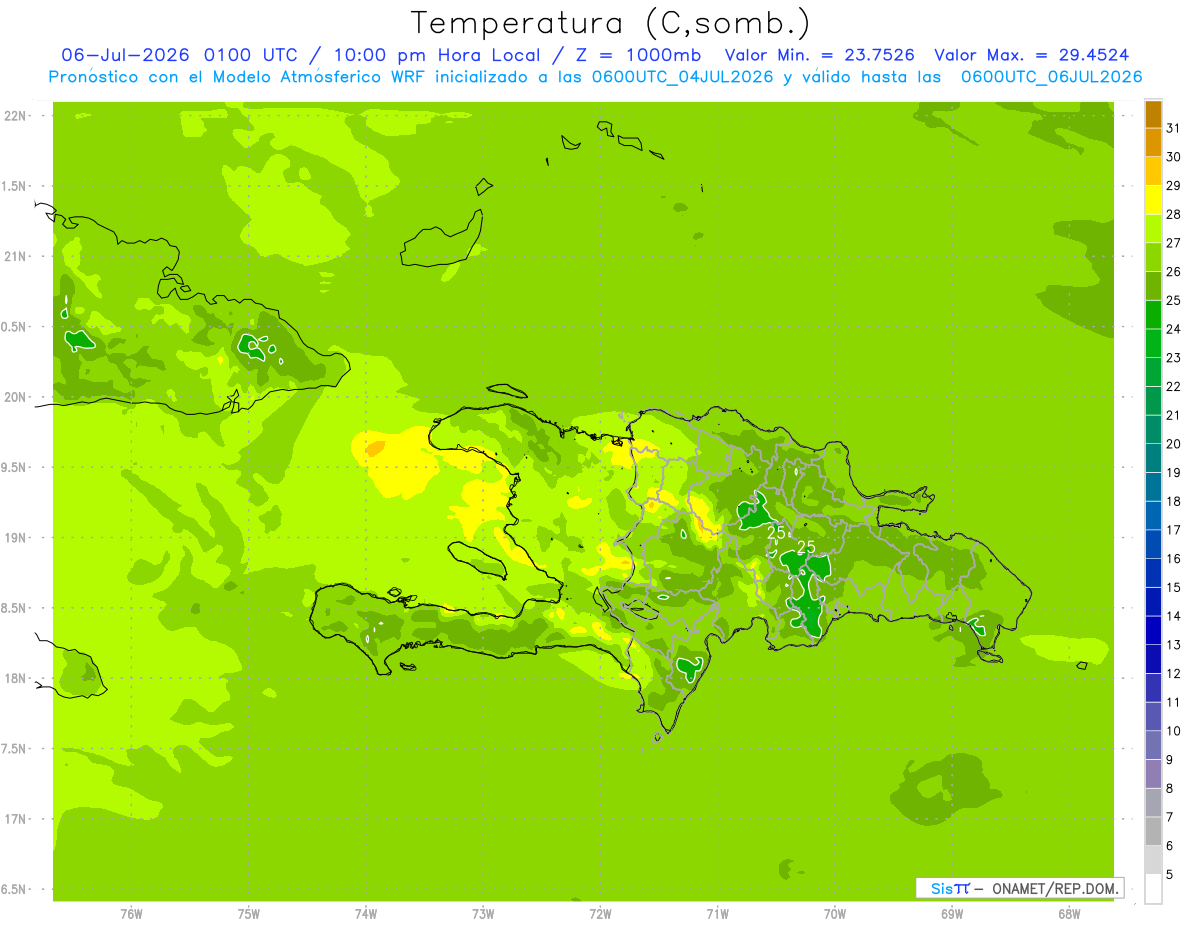Screen dimensions: 1200x927
Task: Click the 6.5N latitude label
Action: [15, 889]
